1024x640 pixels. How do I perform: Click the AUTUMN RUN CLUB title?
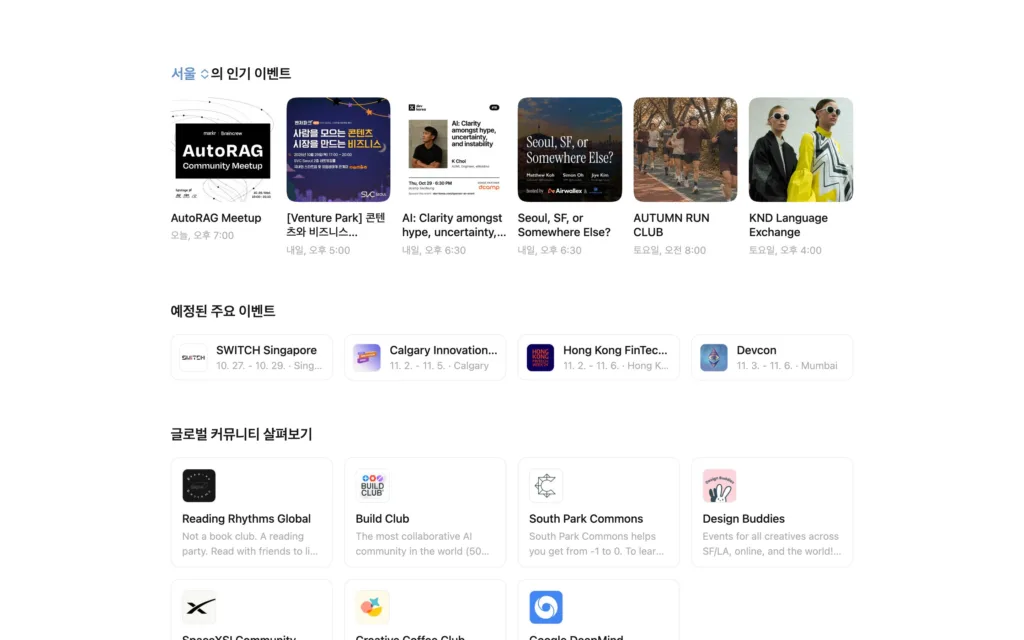(671, 225)
